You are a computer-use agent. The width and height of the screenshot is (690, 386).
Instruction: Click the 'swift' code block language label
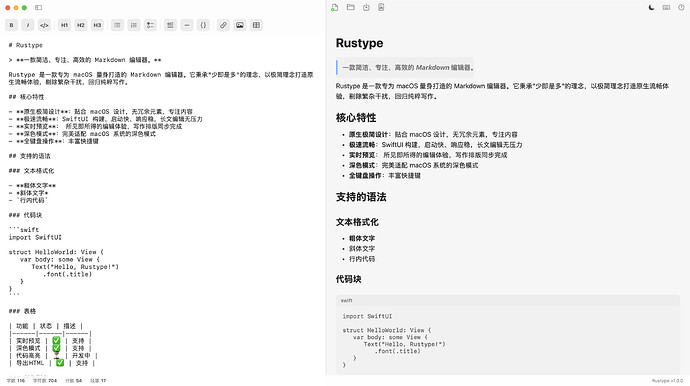(x=346, y=300)
